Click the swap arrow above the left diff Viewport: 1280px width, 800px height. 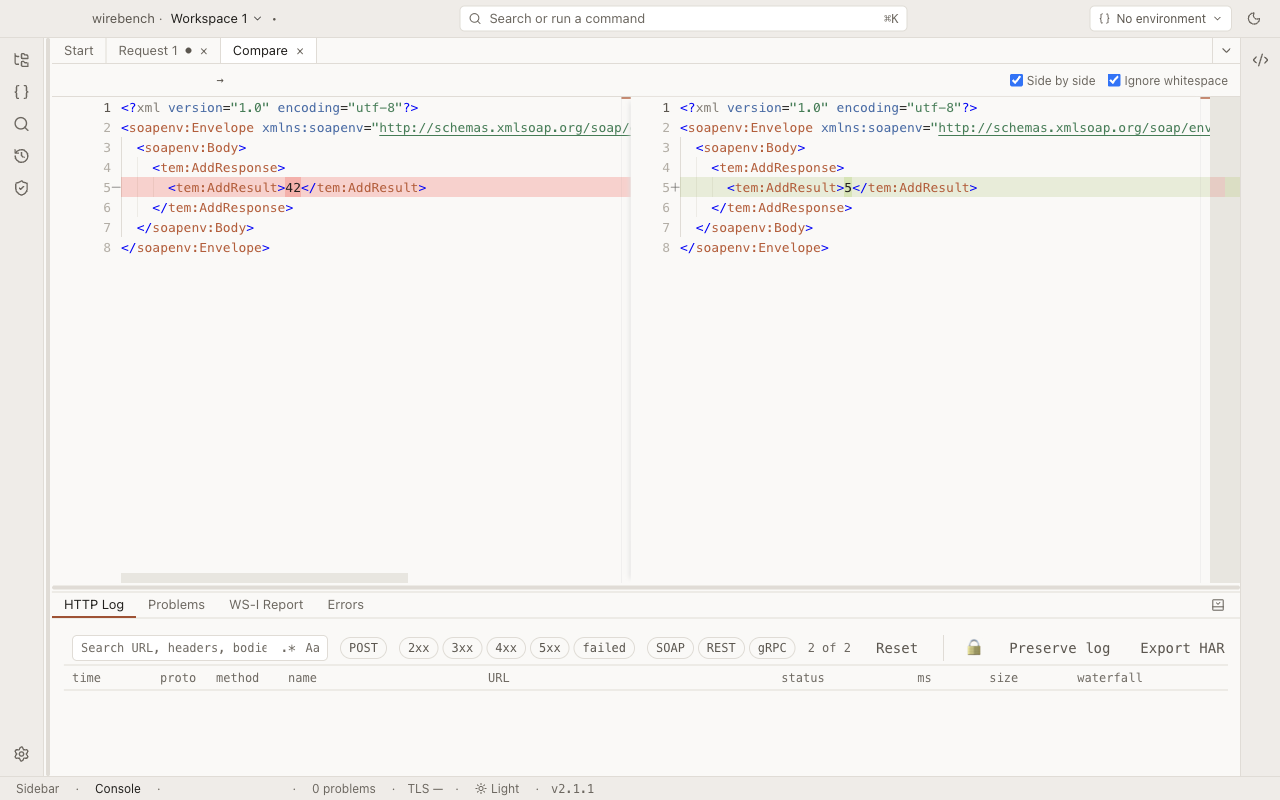[x=220, y=80]
